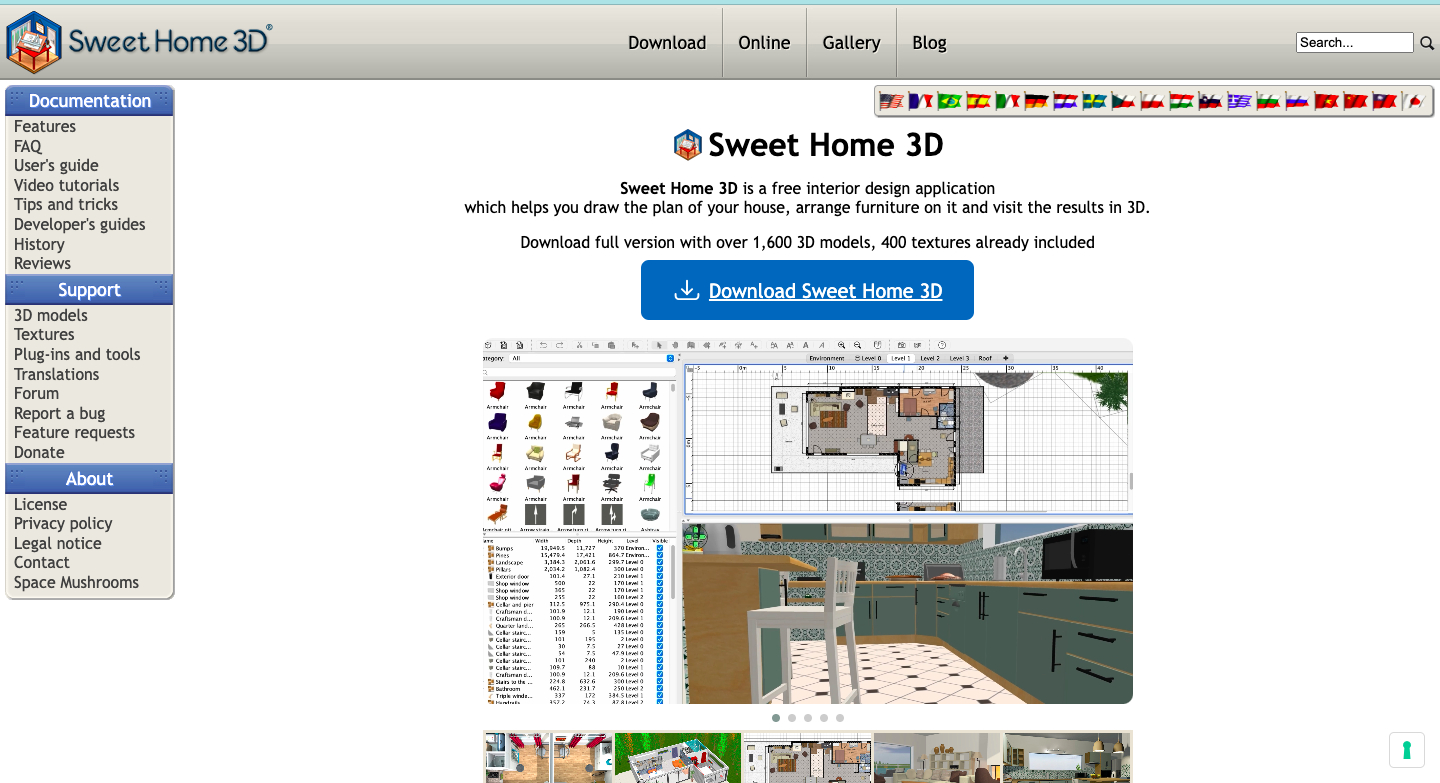Image resolution: width=1440 pixels, height=783 pixels.
Task: Open the Online menu item
Action: (x=764, y=43)
